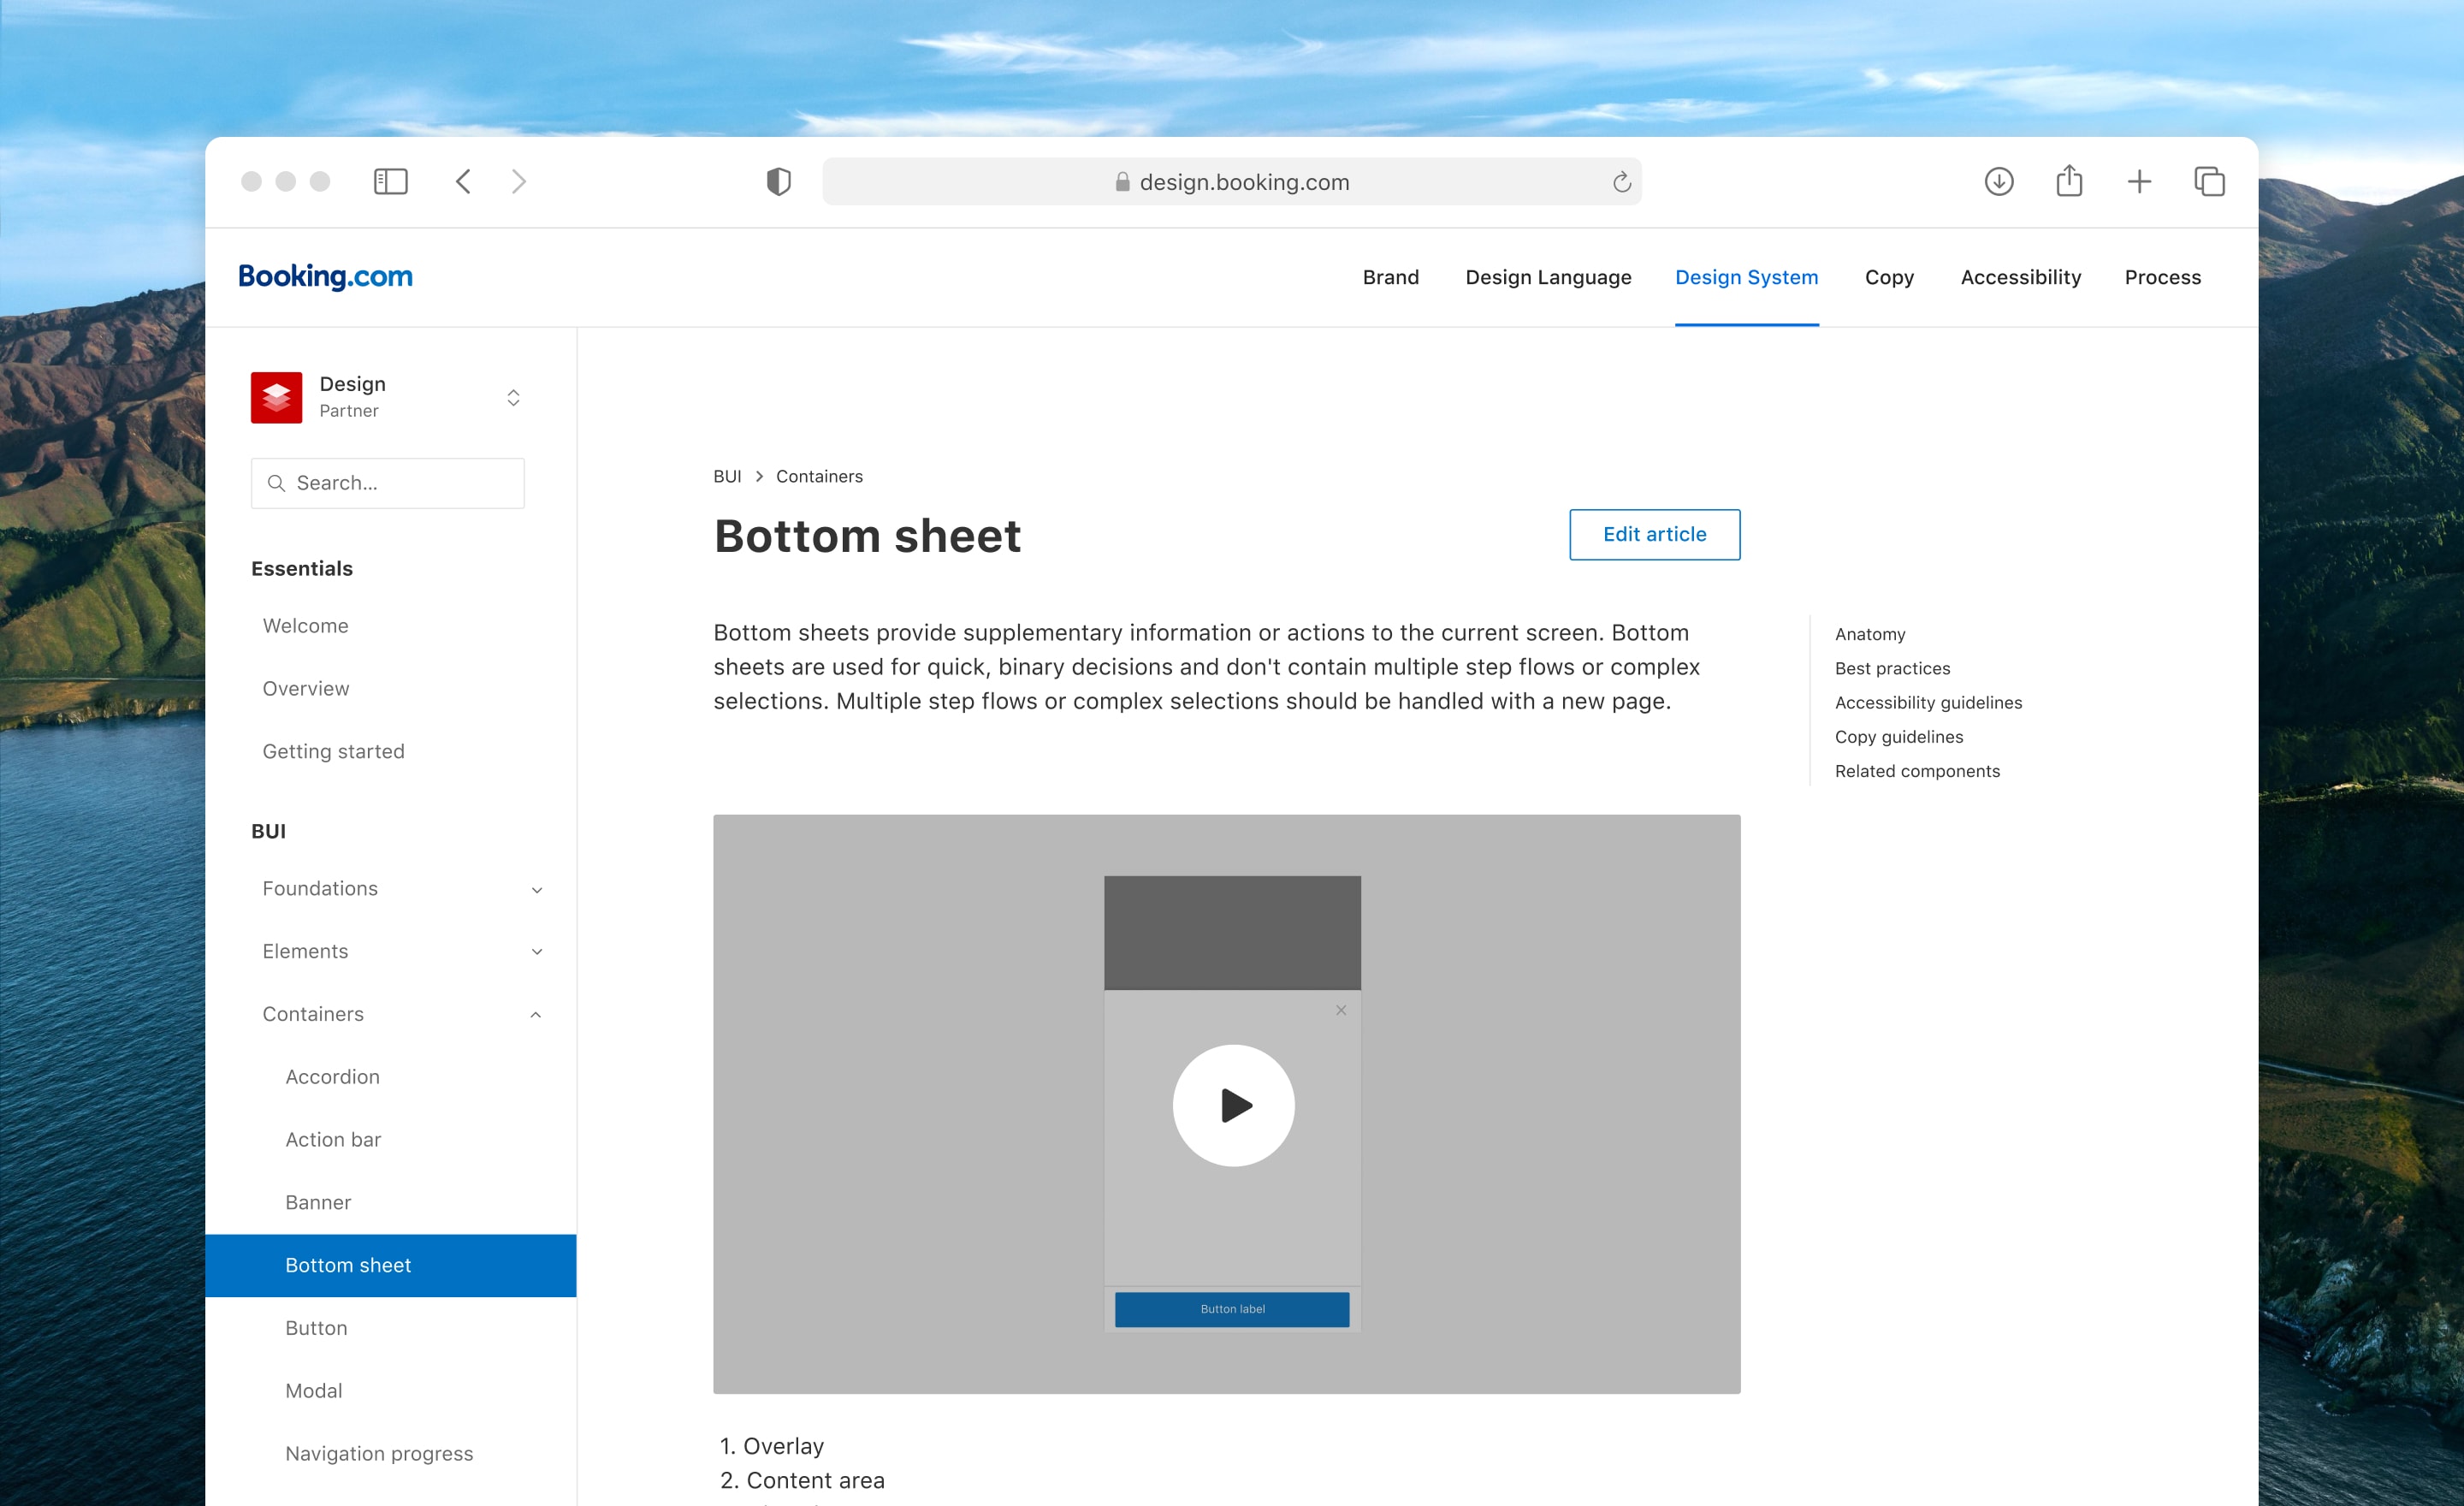Viewport: 2464px width, 1506px height.
Task: Open the Design Partner switcher chevrons
Action: point(513,397)
